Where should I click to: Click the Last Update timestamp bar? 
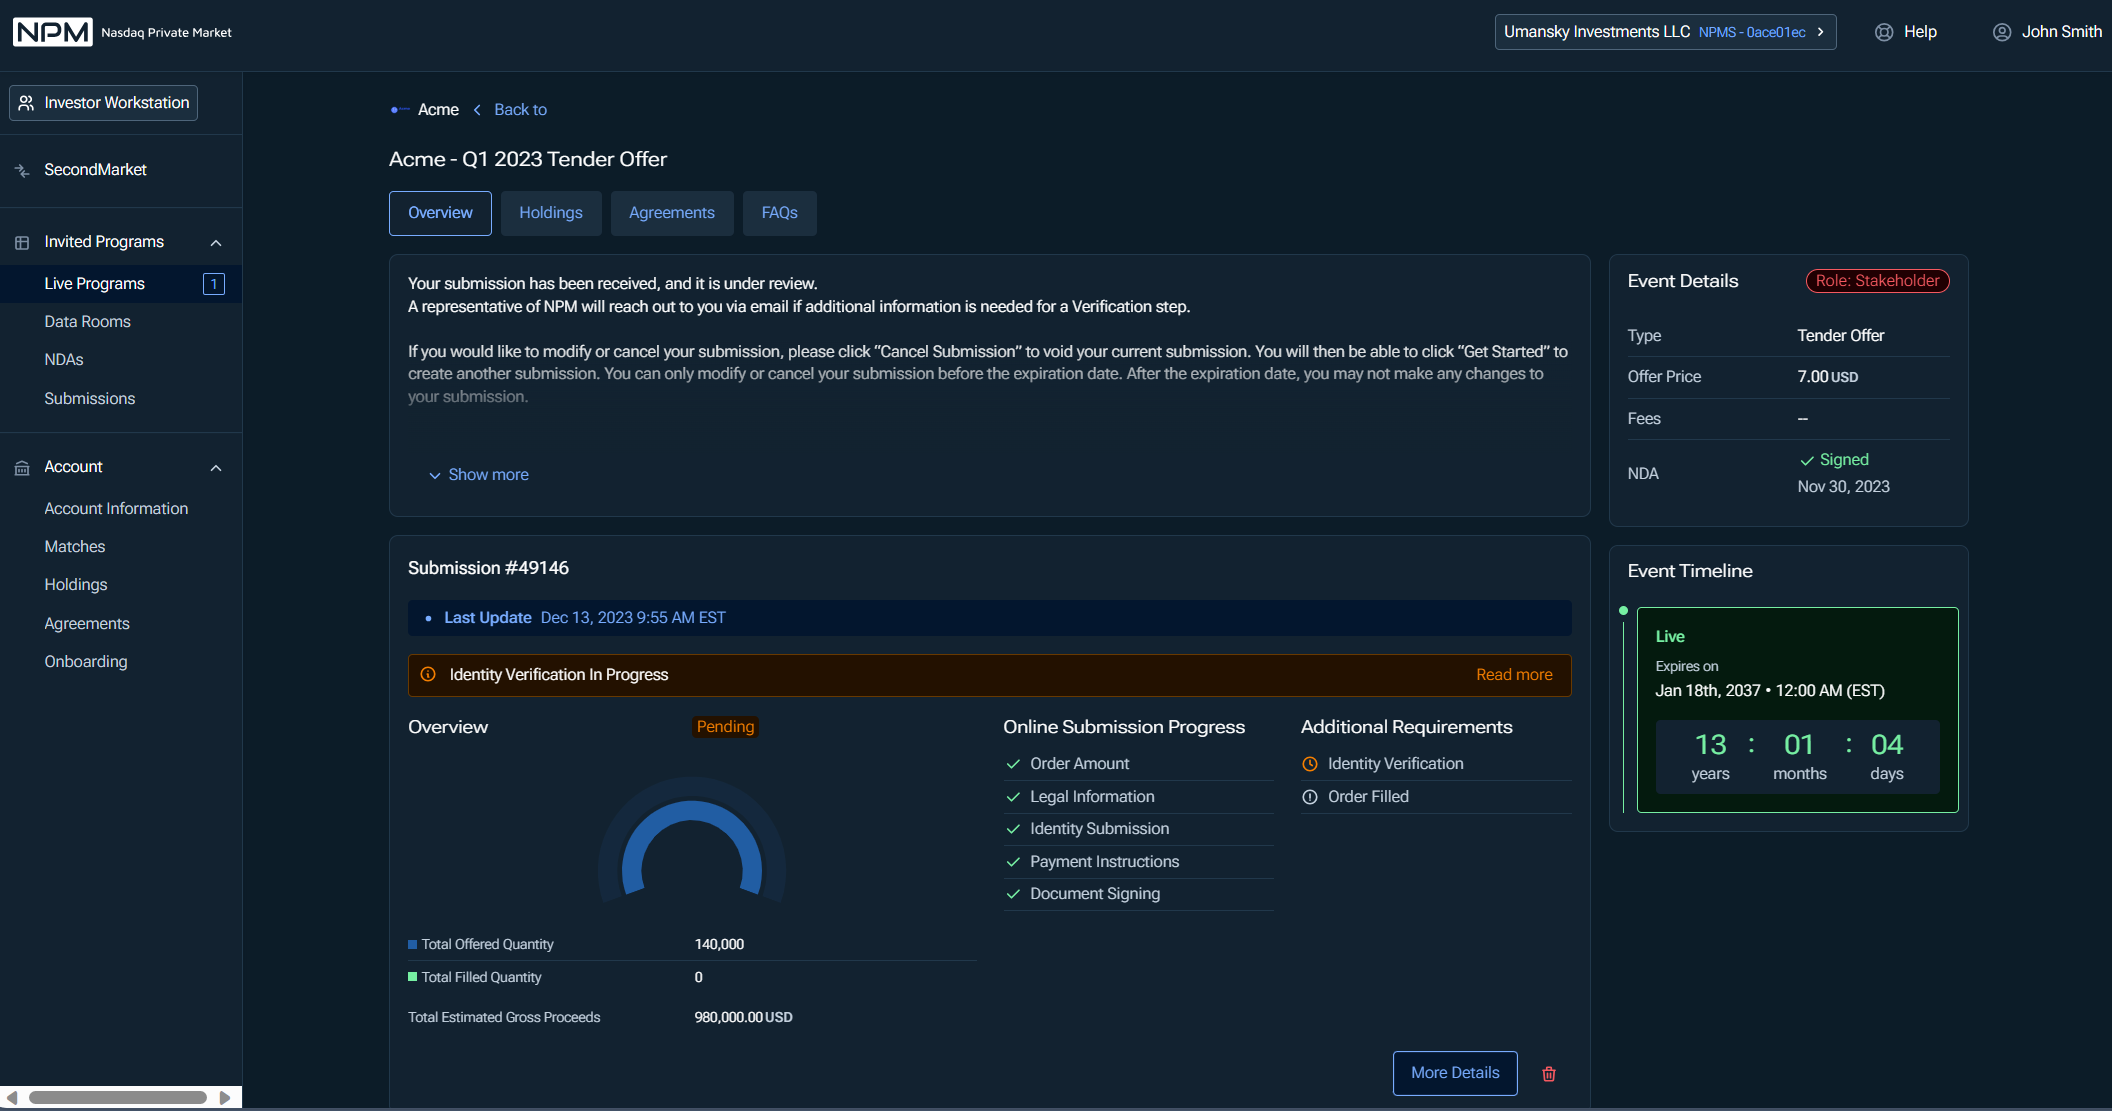pos(989,618)
